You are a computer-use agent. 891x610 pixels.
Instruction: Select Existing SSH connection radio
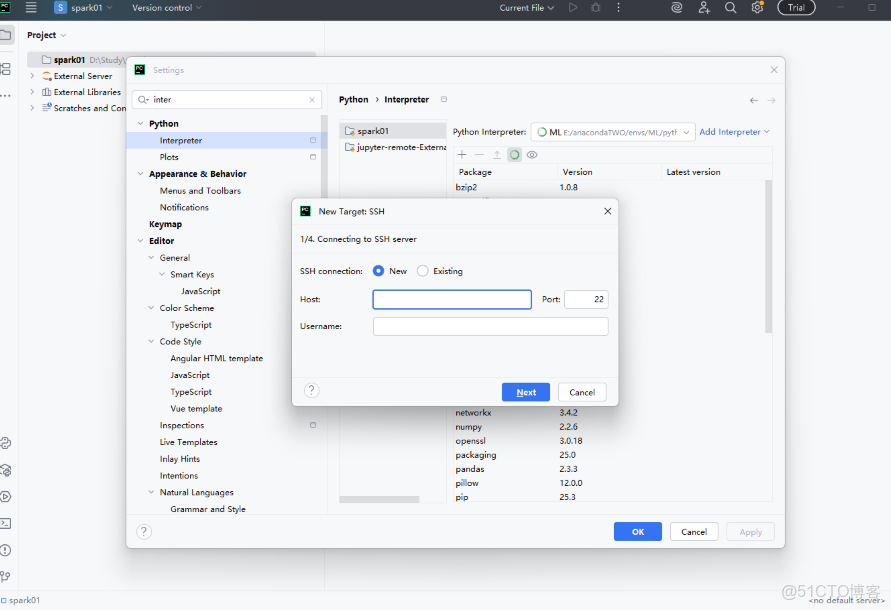click(x=422, y=271)
